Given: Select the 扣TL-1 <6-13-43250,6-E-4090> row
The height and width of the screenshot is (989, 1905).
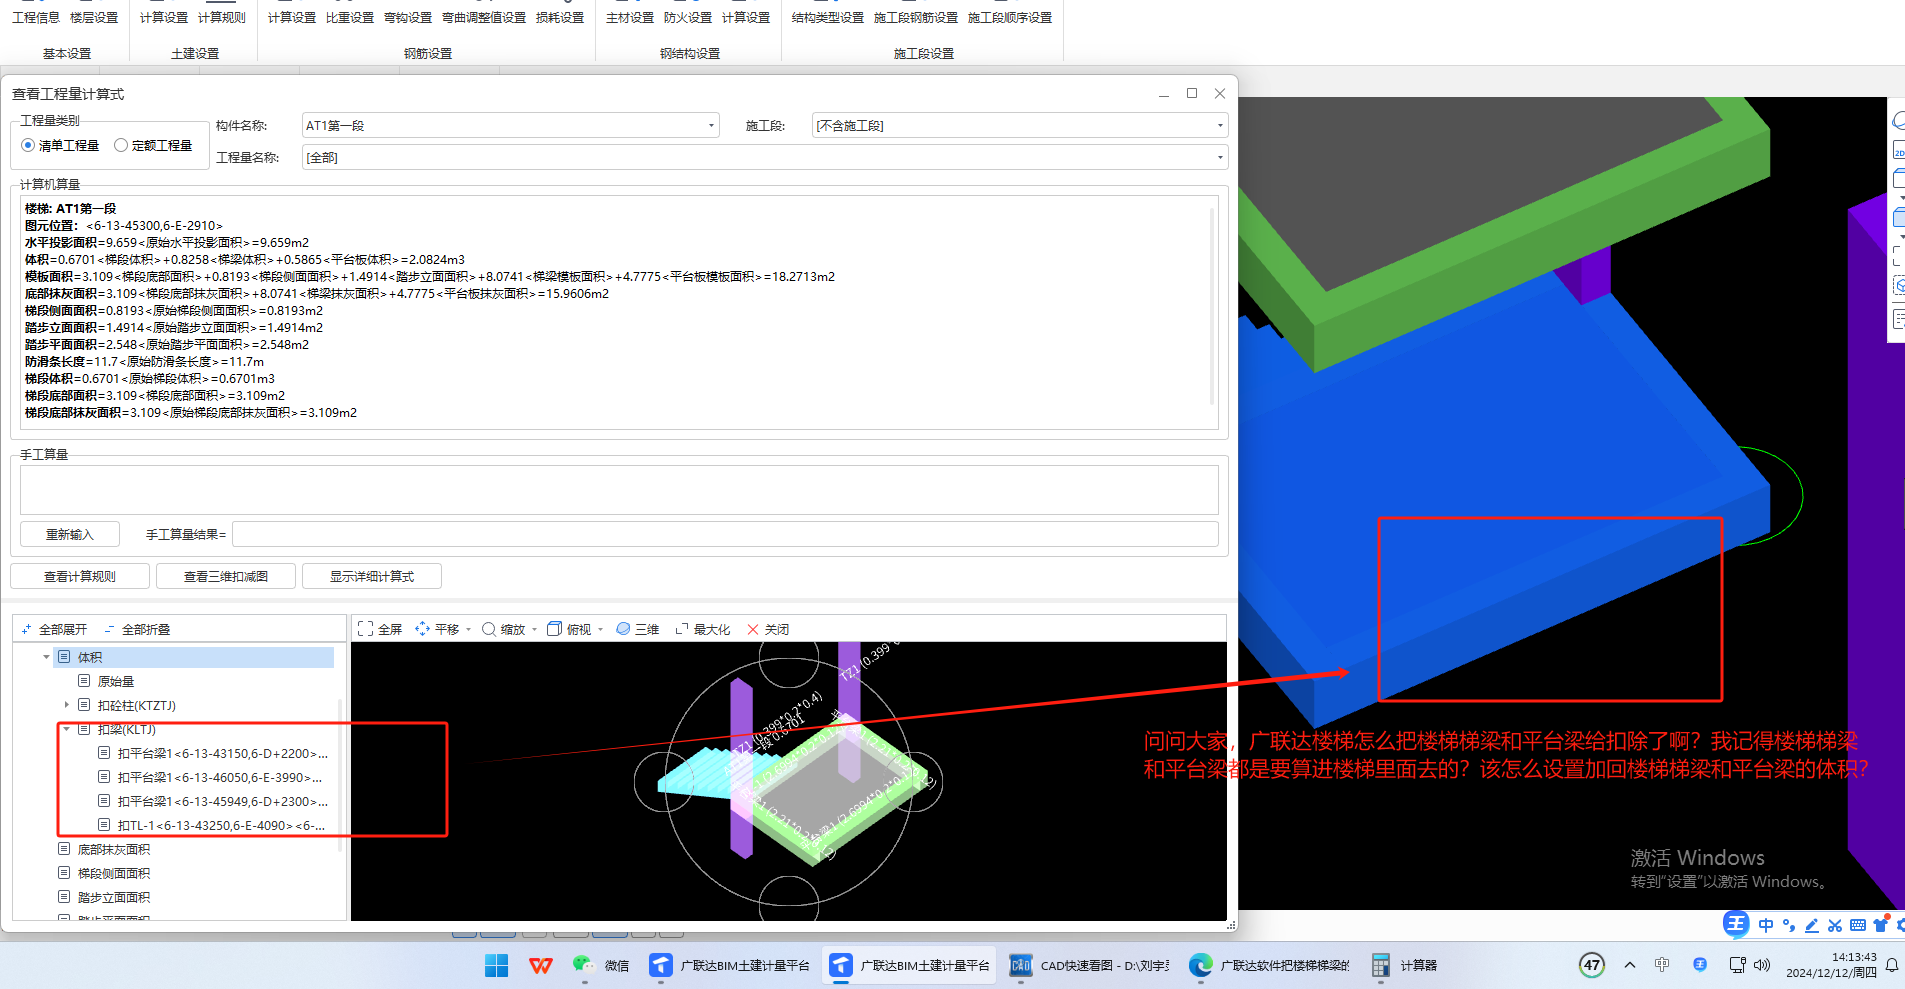Looking at the screenshot, I should 221,825.
